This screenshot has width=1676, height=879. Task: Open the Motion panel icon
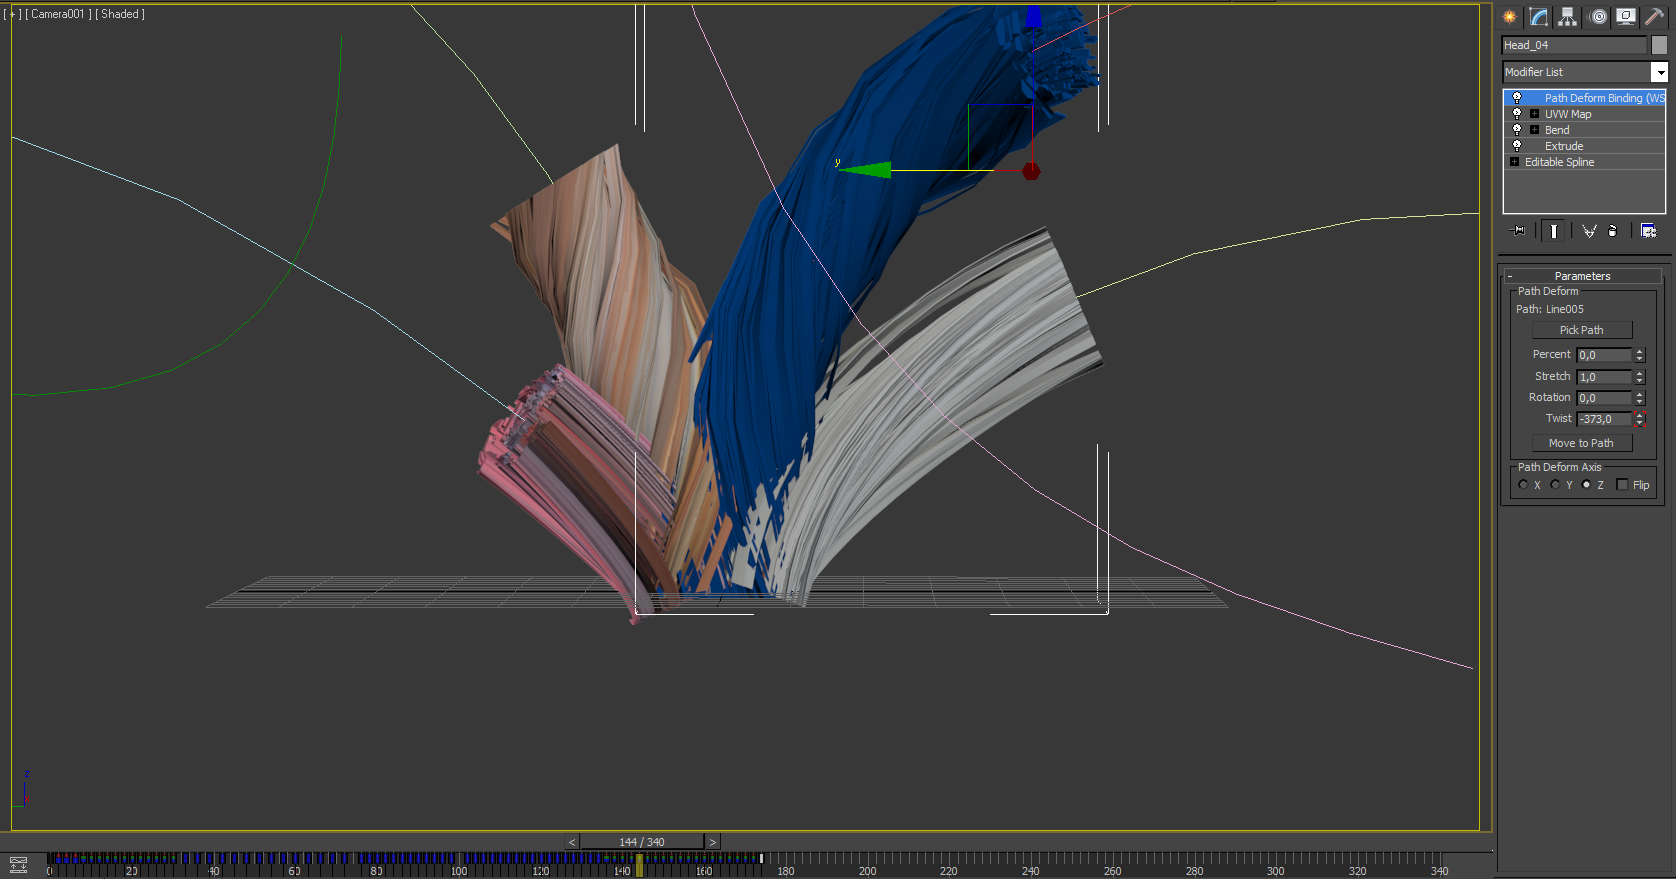point(1598,17)
